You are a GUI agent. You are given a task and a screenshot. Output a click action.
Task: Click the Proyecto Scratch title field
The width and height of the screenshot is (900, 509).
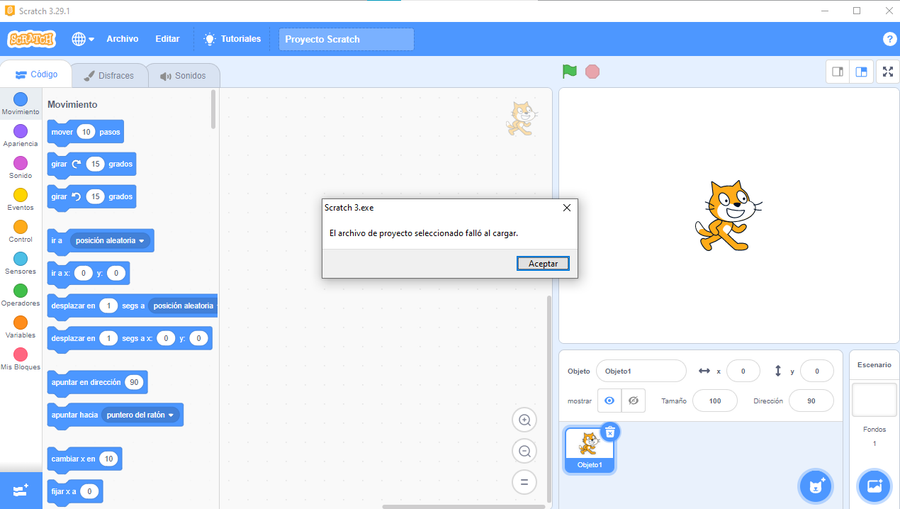(x=346, y=39)
